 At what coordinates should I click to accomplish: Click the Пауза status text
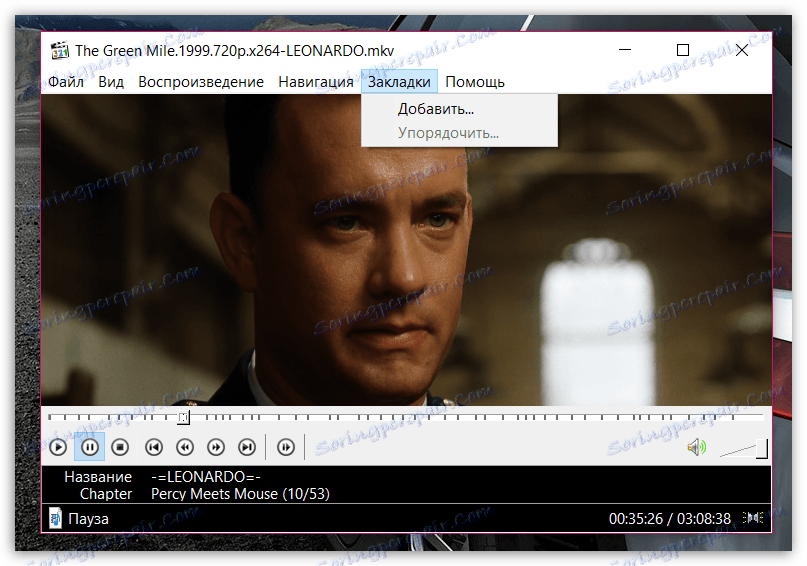coord(89,519)
